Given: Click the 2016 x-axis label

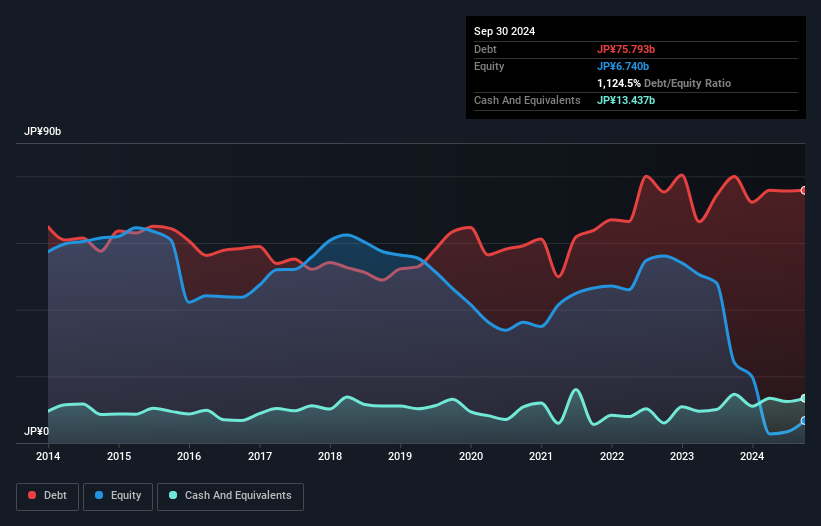Looking at the screenshot, I should pyautogui.click(x=189, y=456).
